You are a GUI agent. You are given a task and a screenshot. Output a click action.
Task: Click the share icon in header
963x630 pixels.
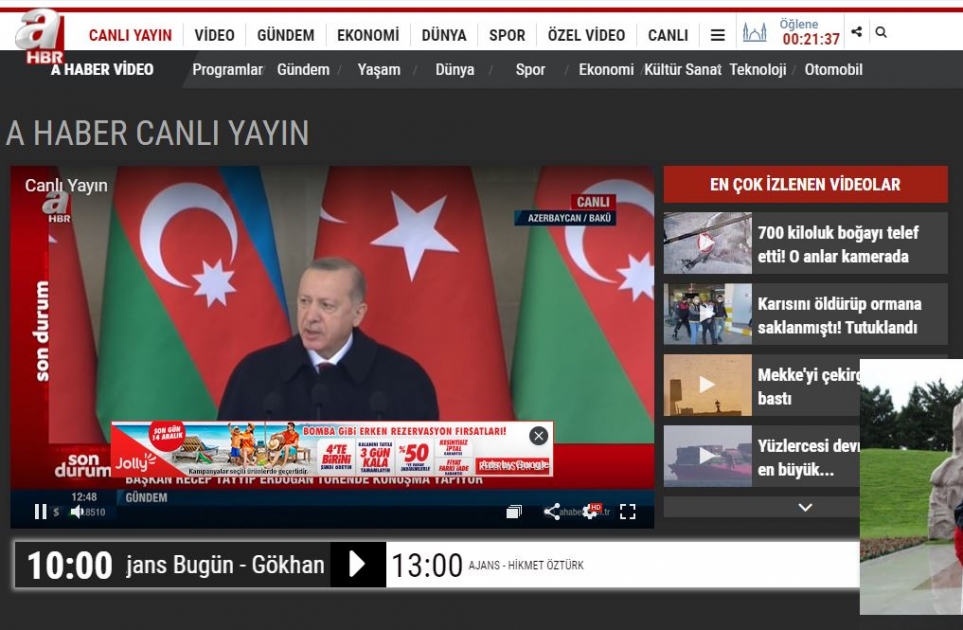pos(857,32)
